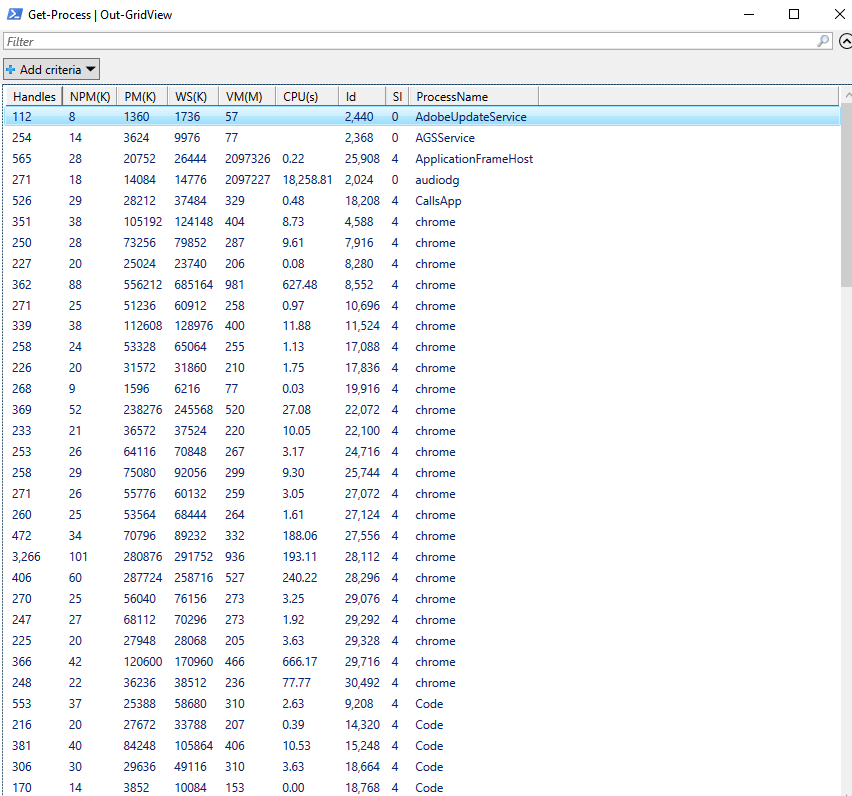Image resolution: width=852 pixels, height=796 pixels.
Task: Click the PM(K) column header
Action: coord(141,96)
